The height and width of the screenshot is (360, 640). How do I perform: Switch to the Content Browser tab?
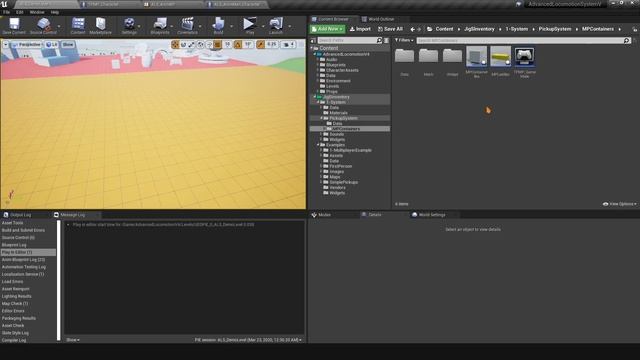point(333,19)
